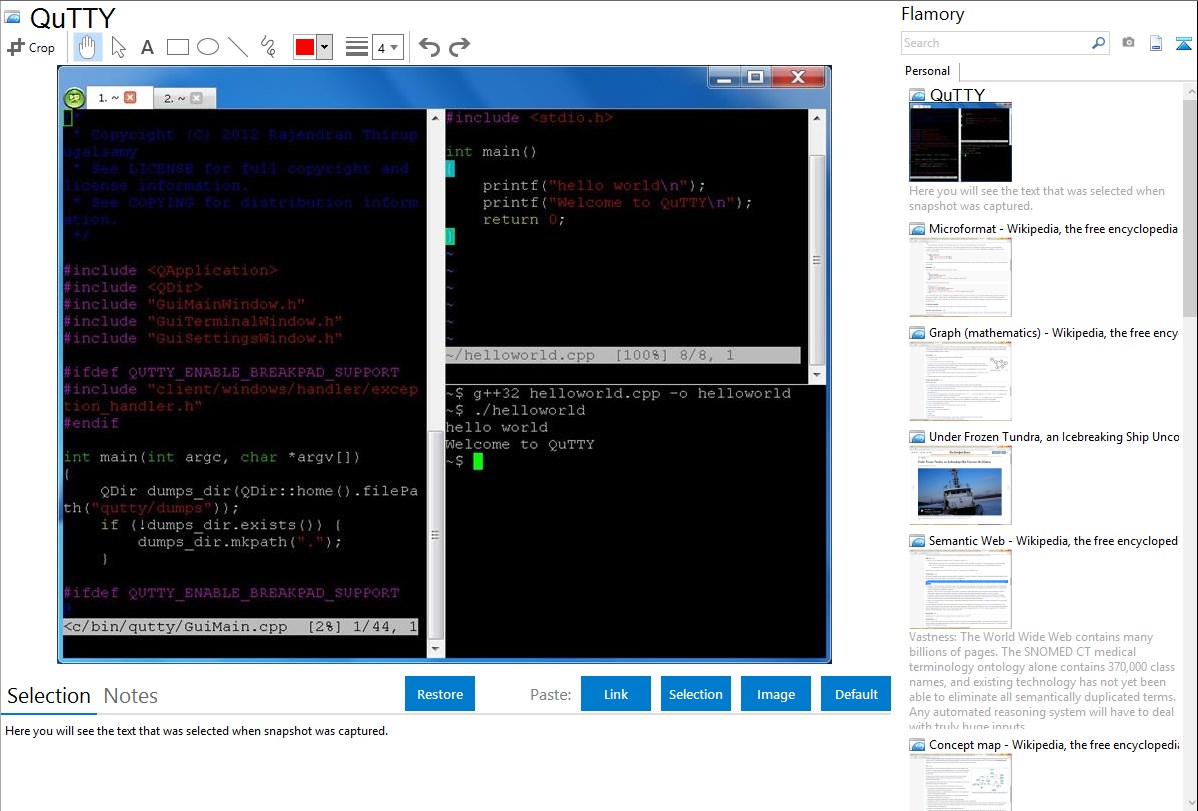Open the line width dropdown showing 4
1198x811 pixels.
point(387,47)
